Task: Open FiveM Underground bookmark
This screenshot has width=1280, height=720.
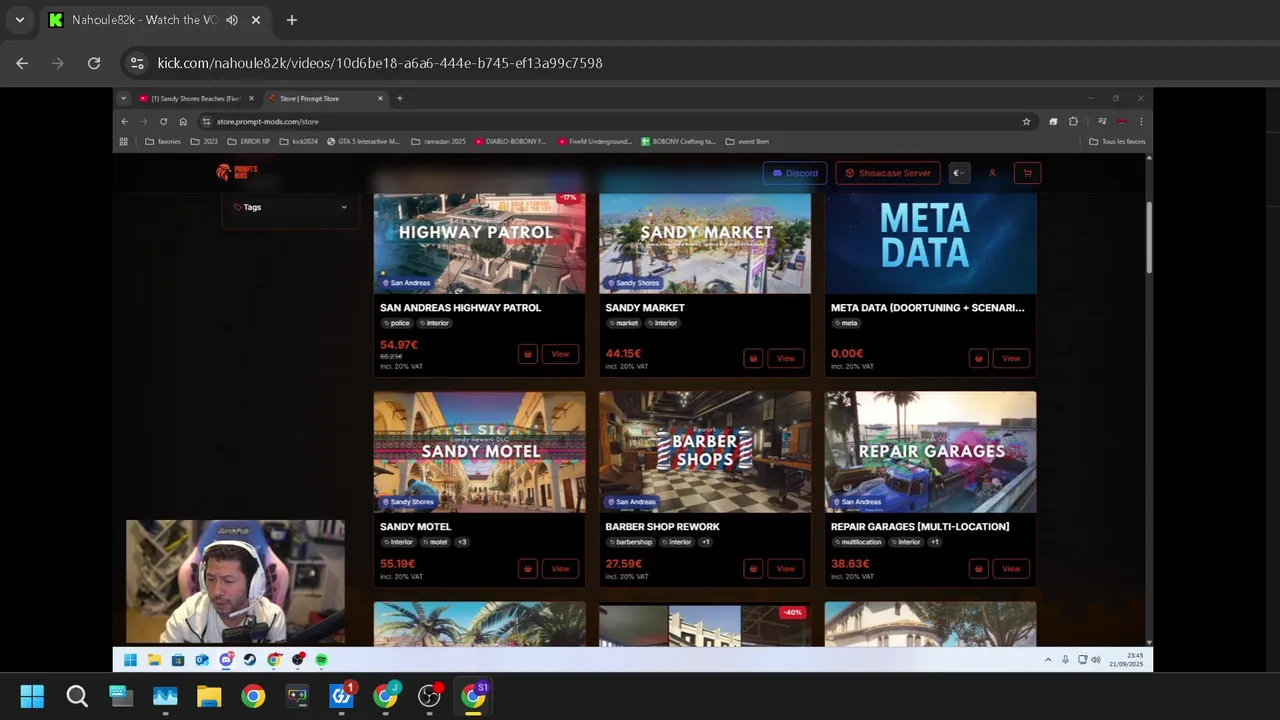Action: coord(595,141)
